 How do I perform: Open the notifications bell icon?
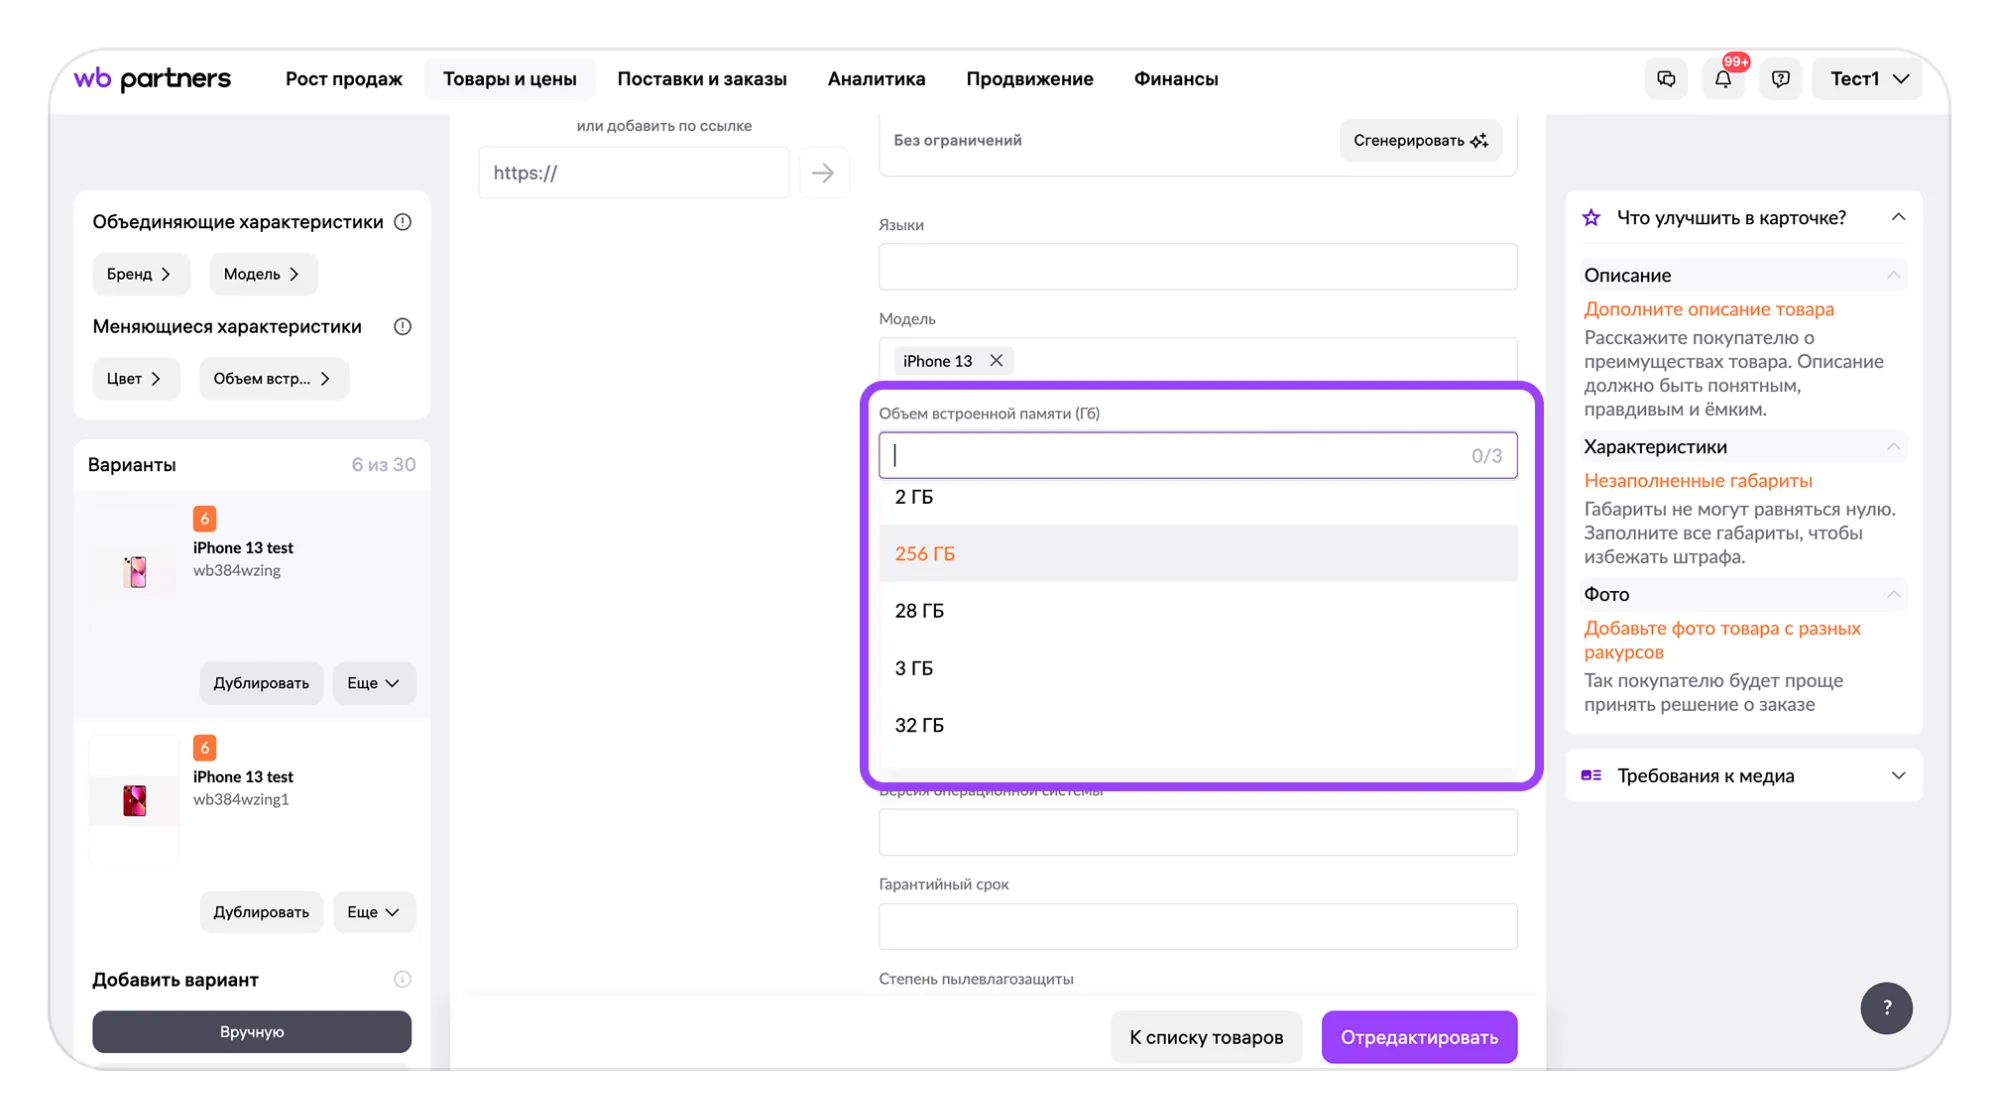pyautogui.click(x=1722, y=79)
